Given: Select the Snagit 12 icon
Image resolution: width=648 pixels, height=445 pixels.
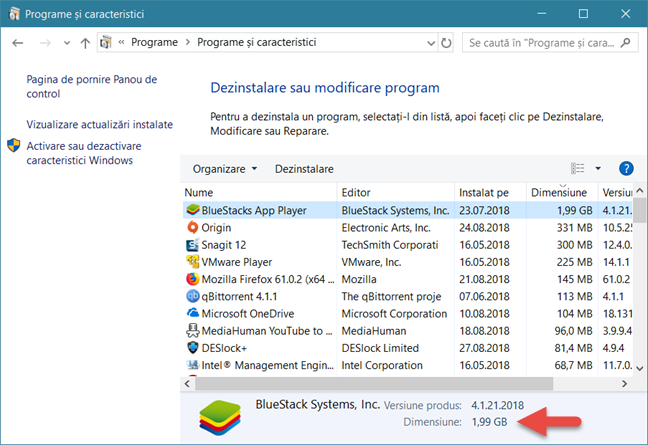Looking at the screenshot, I should pyautogui.click(x=193, y=245).
